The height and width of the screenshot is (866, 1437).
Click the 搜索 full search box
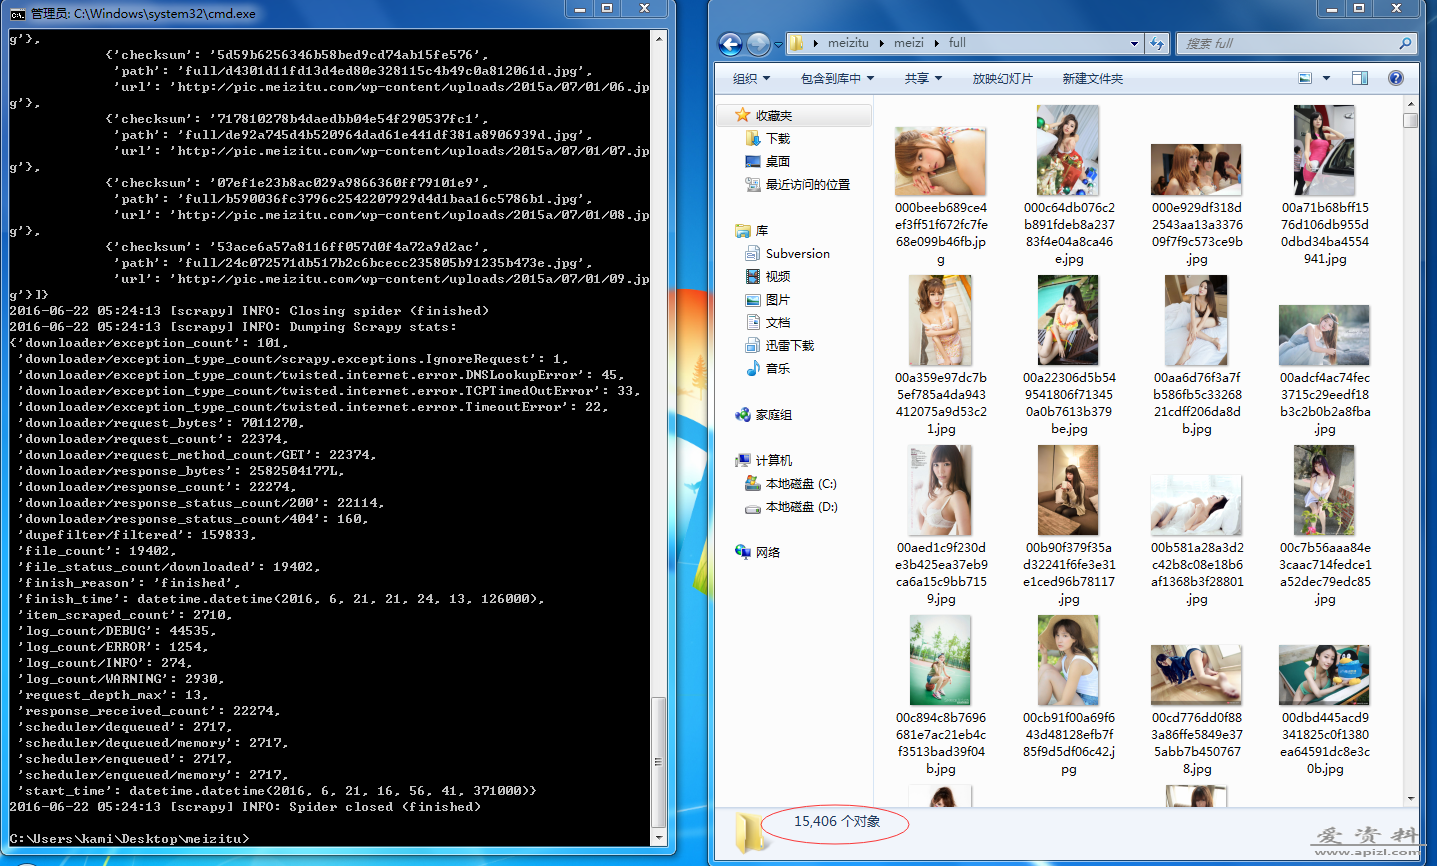(1290, 43)
